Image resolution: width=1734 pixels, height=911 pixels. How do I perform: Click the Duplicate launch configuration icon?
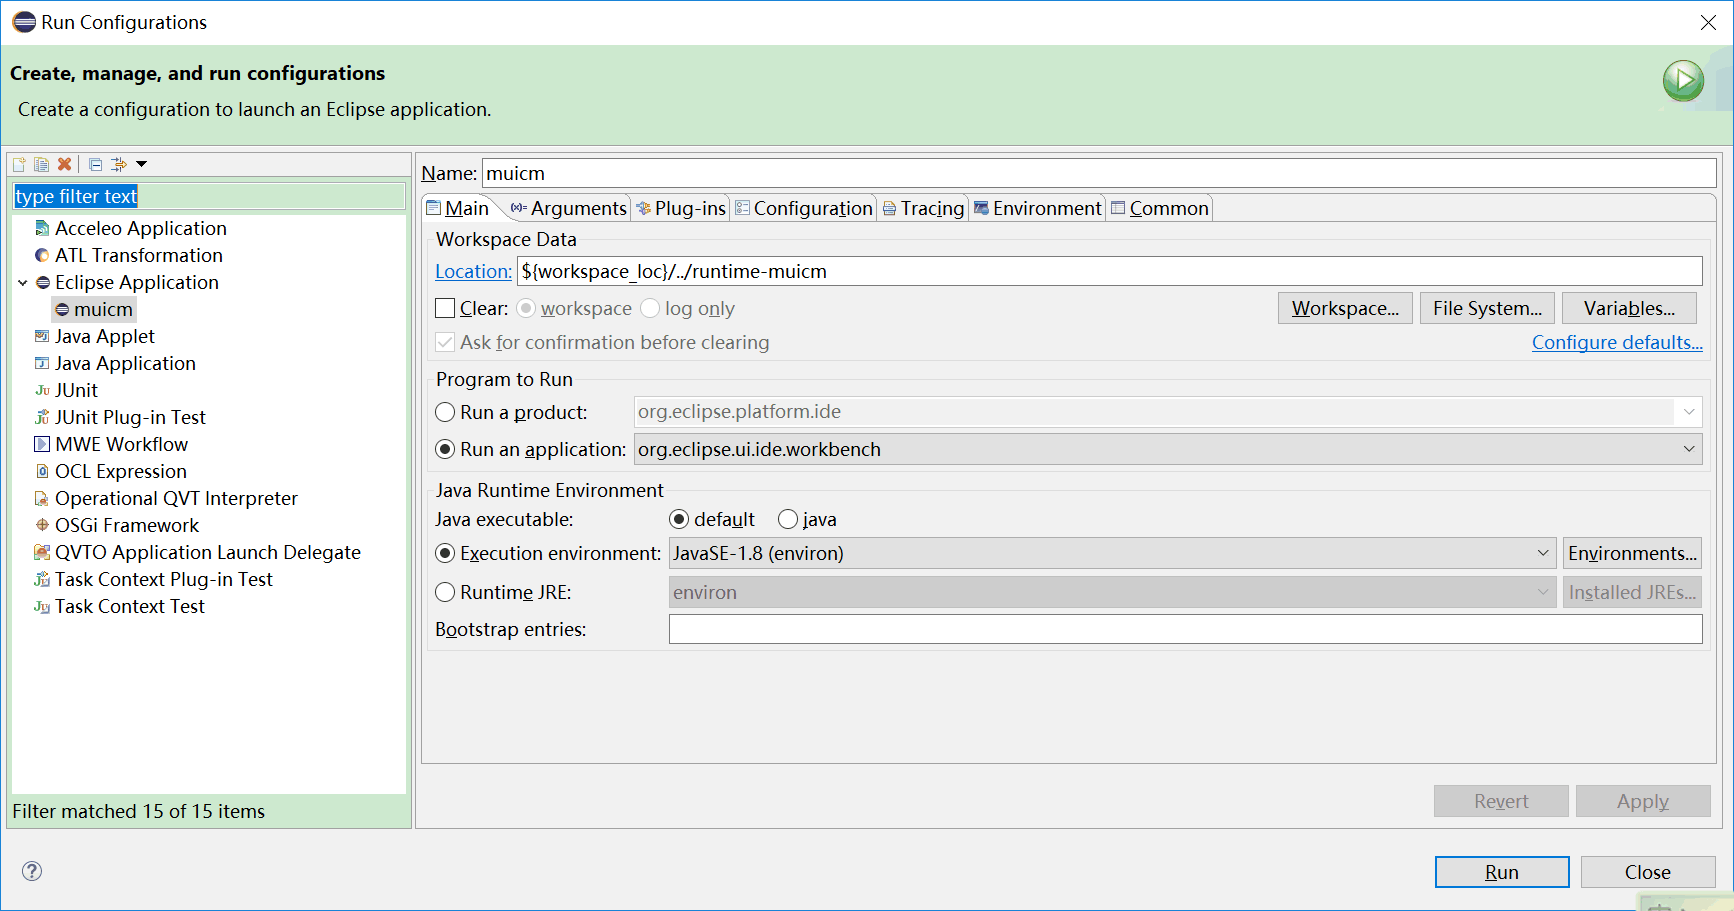(41, 164)
